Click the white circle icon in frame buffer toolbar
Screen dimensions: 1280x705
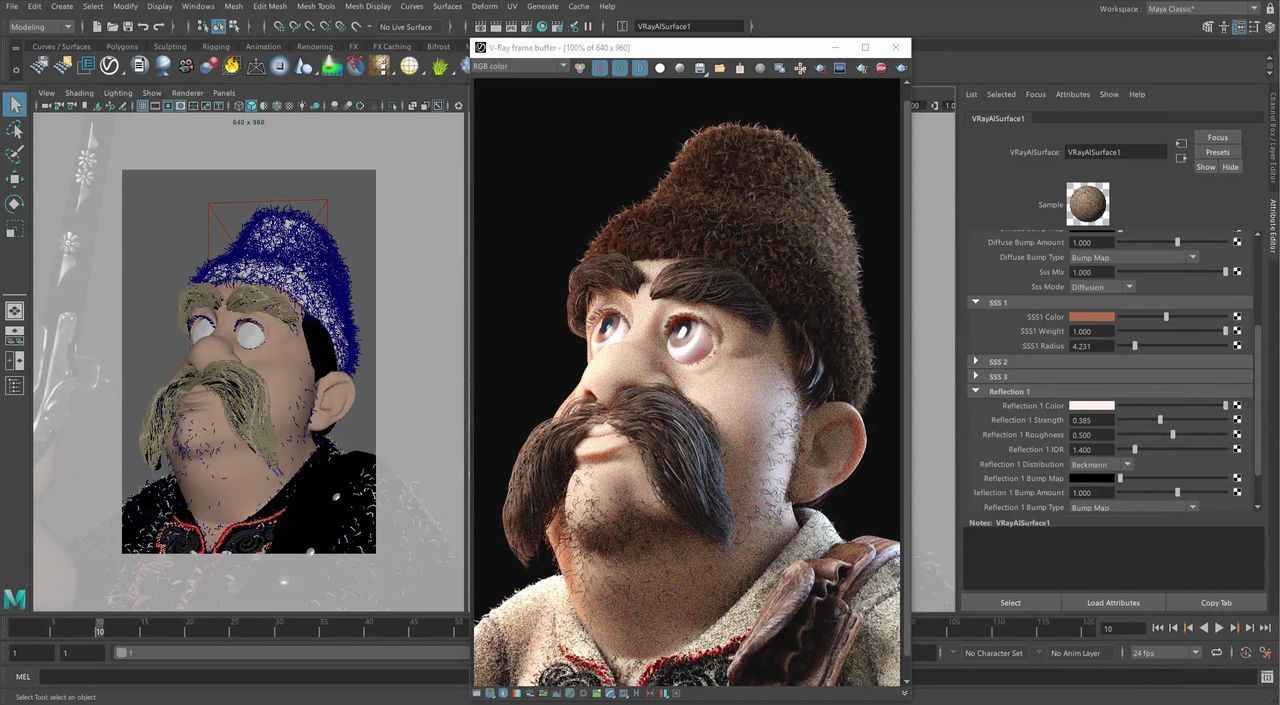(x=659, y=68)
